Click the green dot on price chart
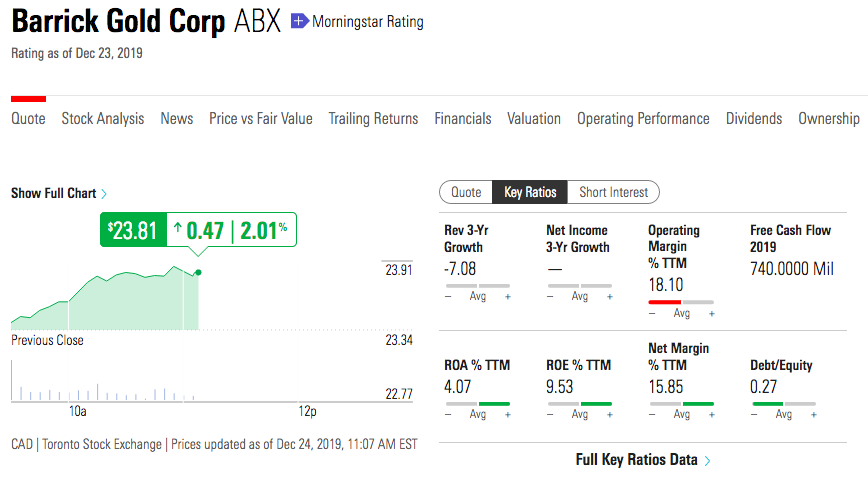The height and width of the screenshot is (483, 868). (198, 272)
